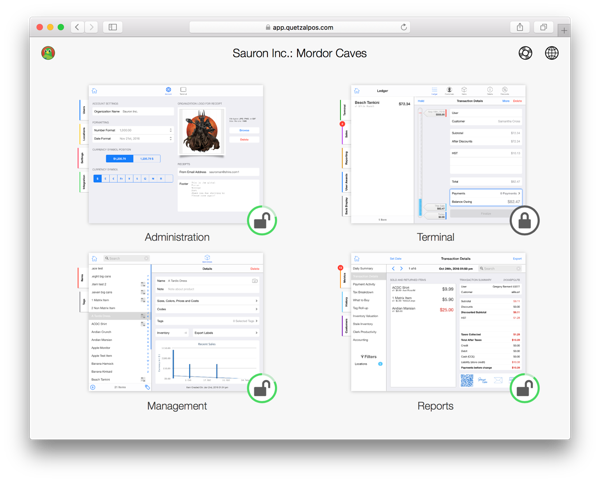The image size is (600, 482).
Task: Toggle the Reports unlock padlock
Action: click(x=525, y=388)
